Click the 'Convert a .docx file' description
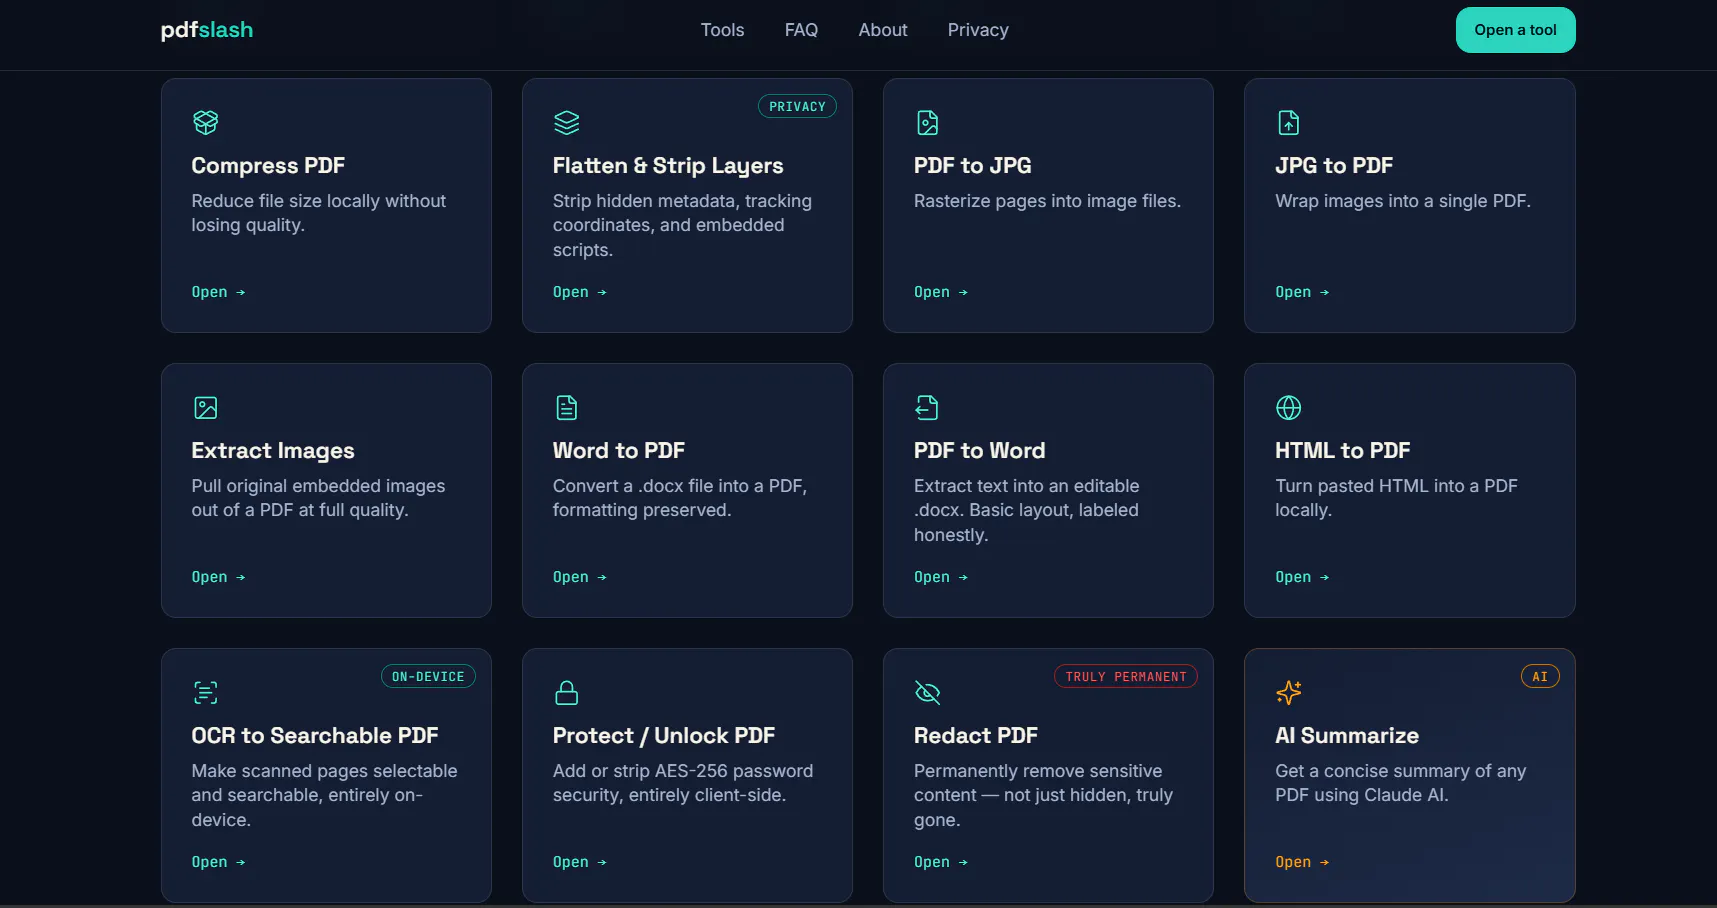This screenshot has width=1717, height=908. point(680,498)
